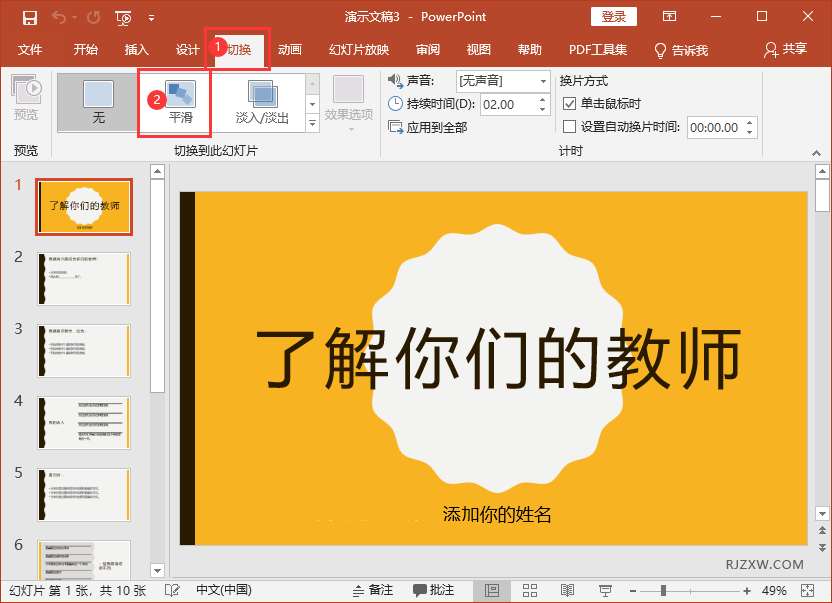Switch to the 设计 tab
The width and height of the screenshot is (832, 603).
pos(187,50)
